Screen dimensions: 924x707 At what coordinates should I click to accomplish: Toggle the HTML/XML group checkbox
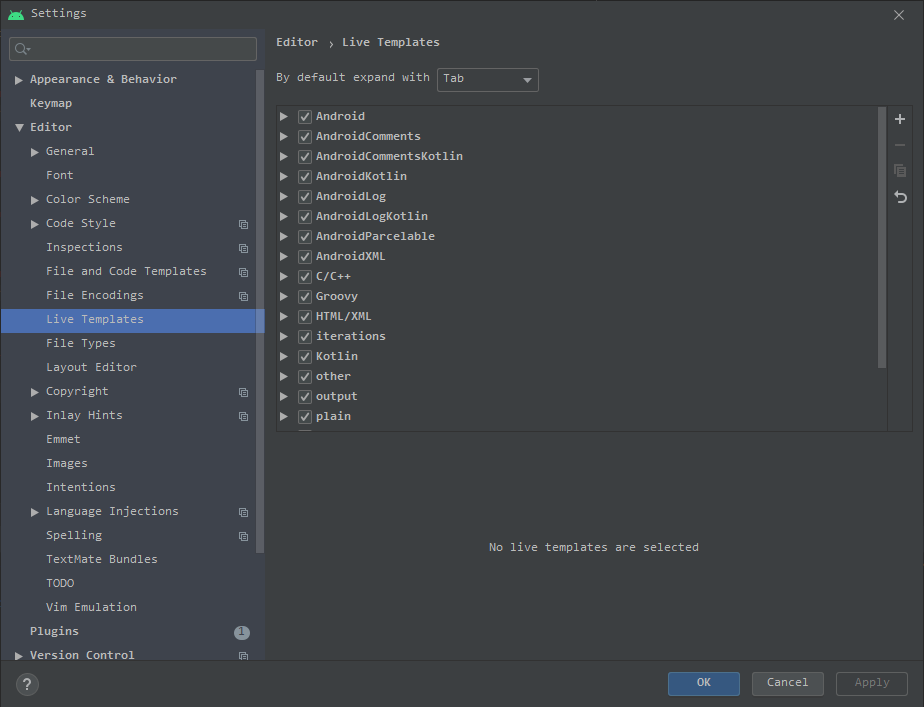tap(304, 316)
